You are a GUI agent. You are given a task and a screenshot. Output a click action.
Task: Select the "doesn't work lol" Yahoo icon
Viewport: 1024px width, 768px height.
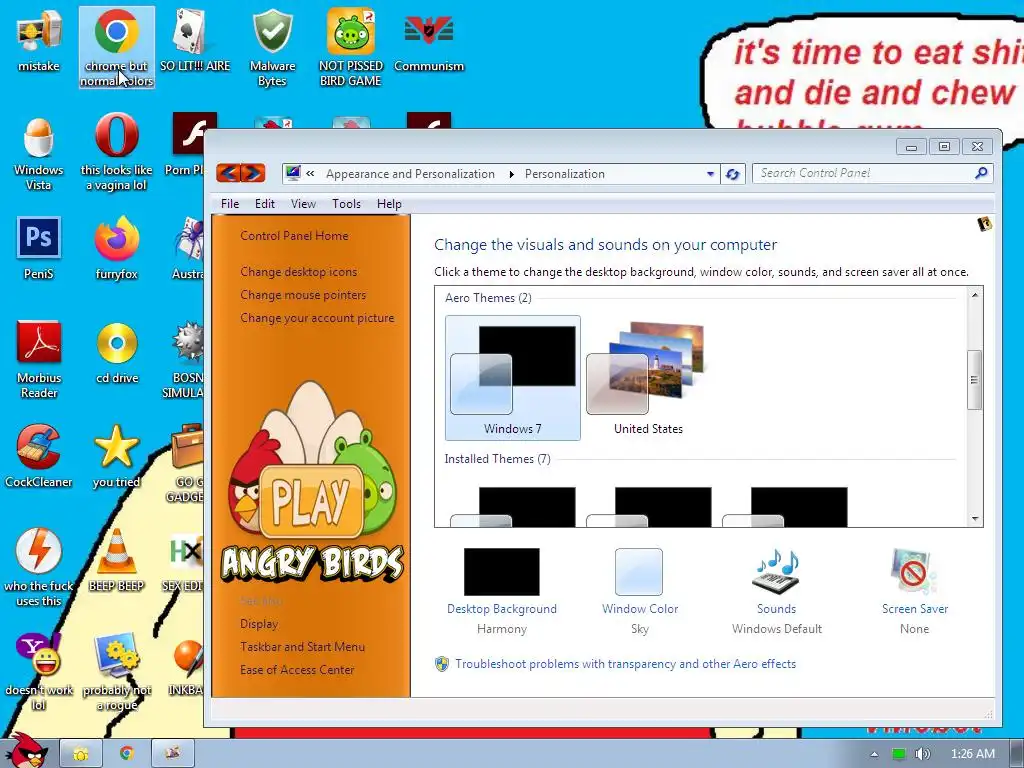coord(39,671)
